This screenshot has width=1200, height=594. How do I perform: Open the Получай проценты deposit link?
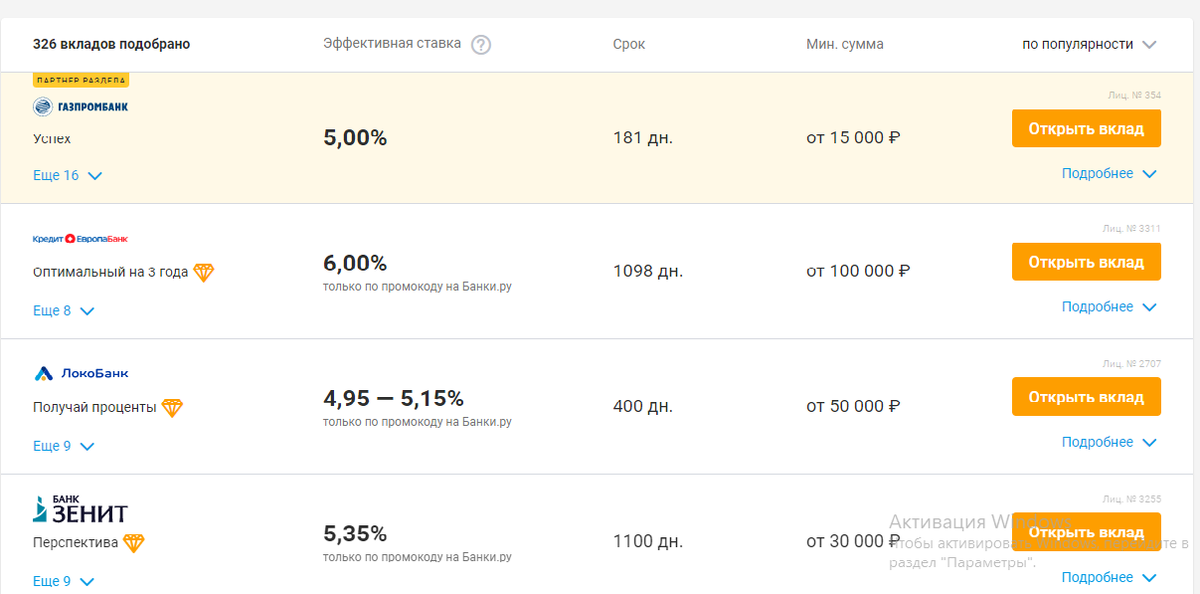pos(95,407)
